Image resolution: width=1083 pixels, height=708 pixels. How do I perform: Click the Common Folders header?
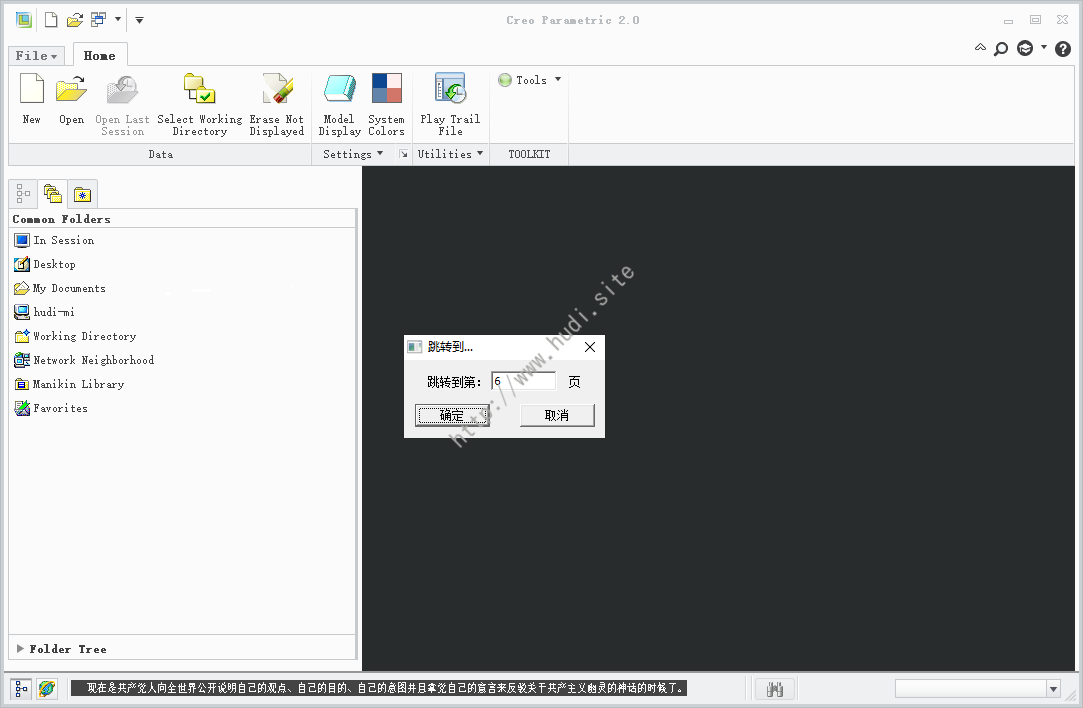click(61, 219)
